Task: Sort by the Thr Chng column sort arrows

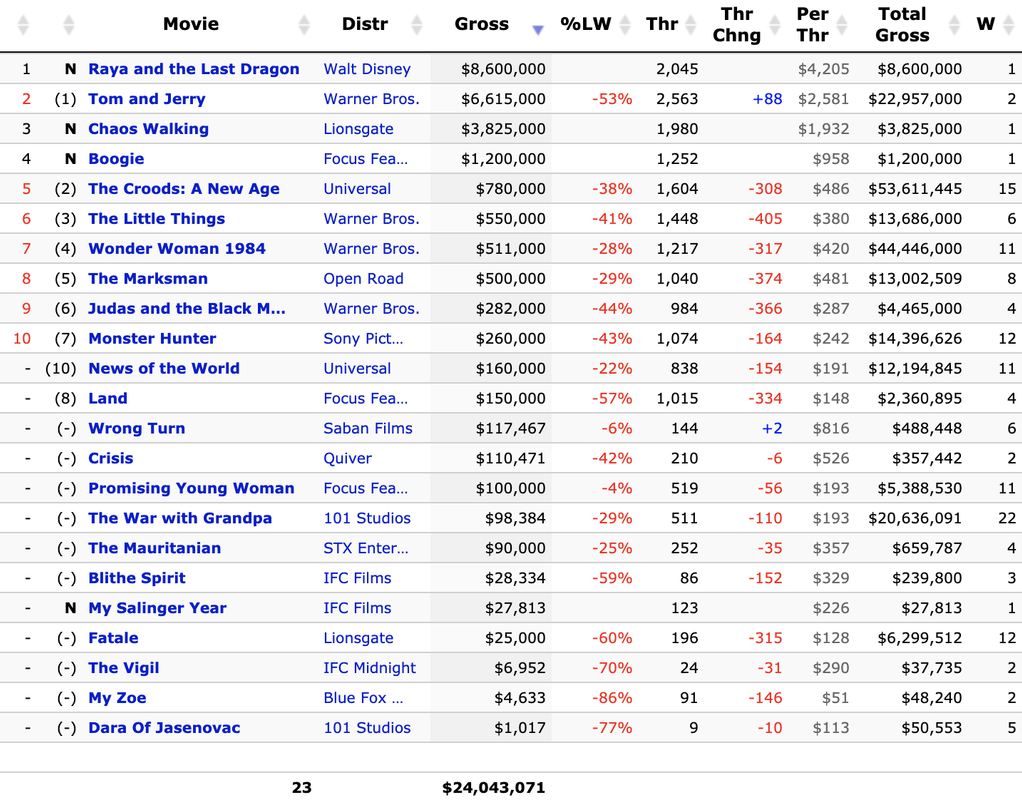Action: click(775, 25)
